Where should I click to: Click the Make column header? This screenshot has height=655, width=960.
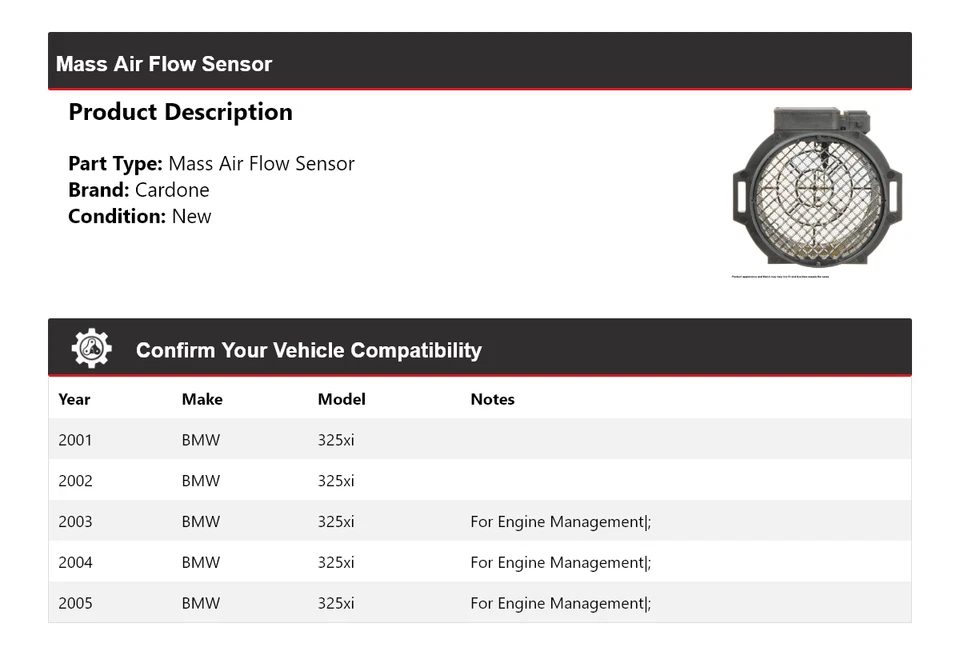click(202, 399)
